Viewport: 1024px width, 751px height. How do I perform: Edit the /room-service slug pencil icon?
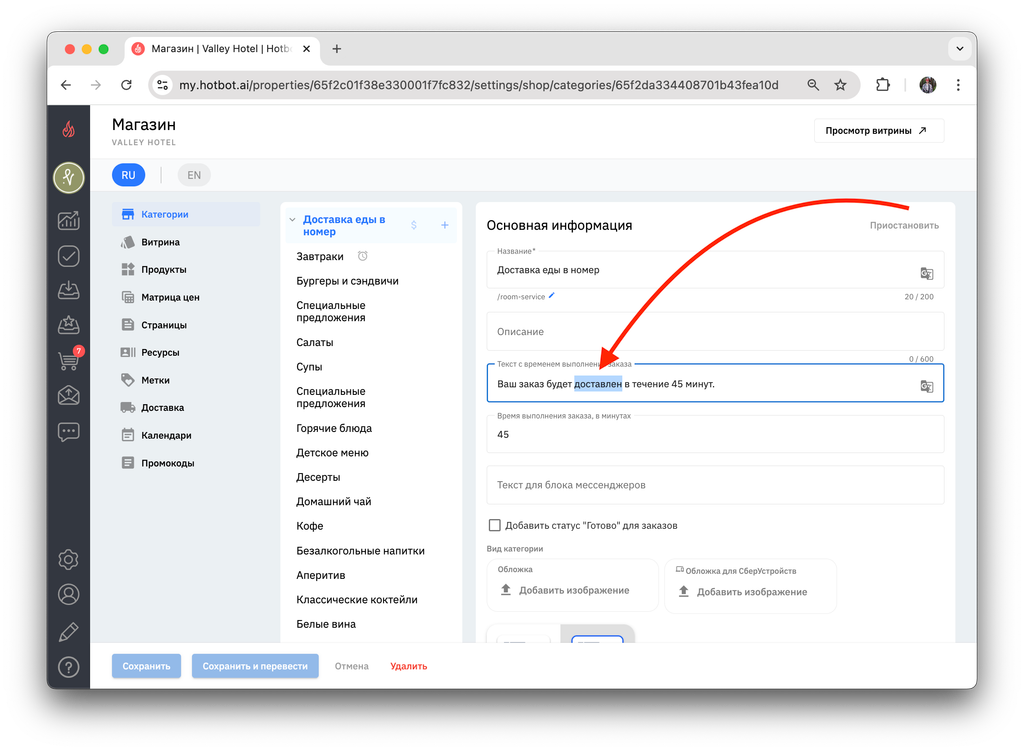click(552, 296)
